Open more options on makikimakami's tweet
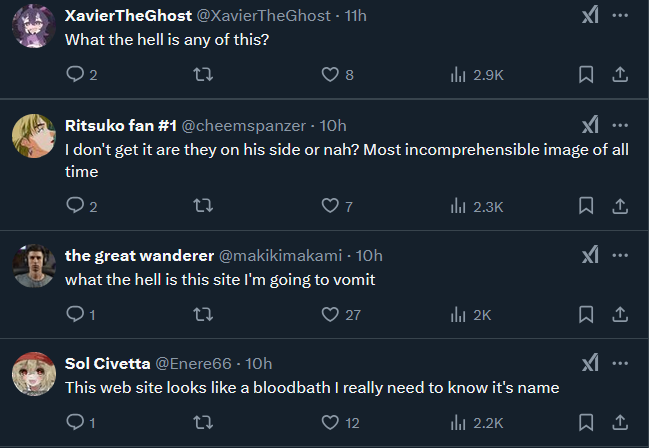Image resolution: width=649 pixels, height=448 pixels. tap(620, 255)
